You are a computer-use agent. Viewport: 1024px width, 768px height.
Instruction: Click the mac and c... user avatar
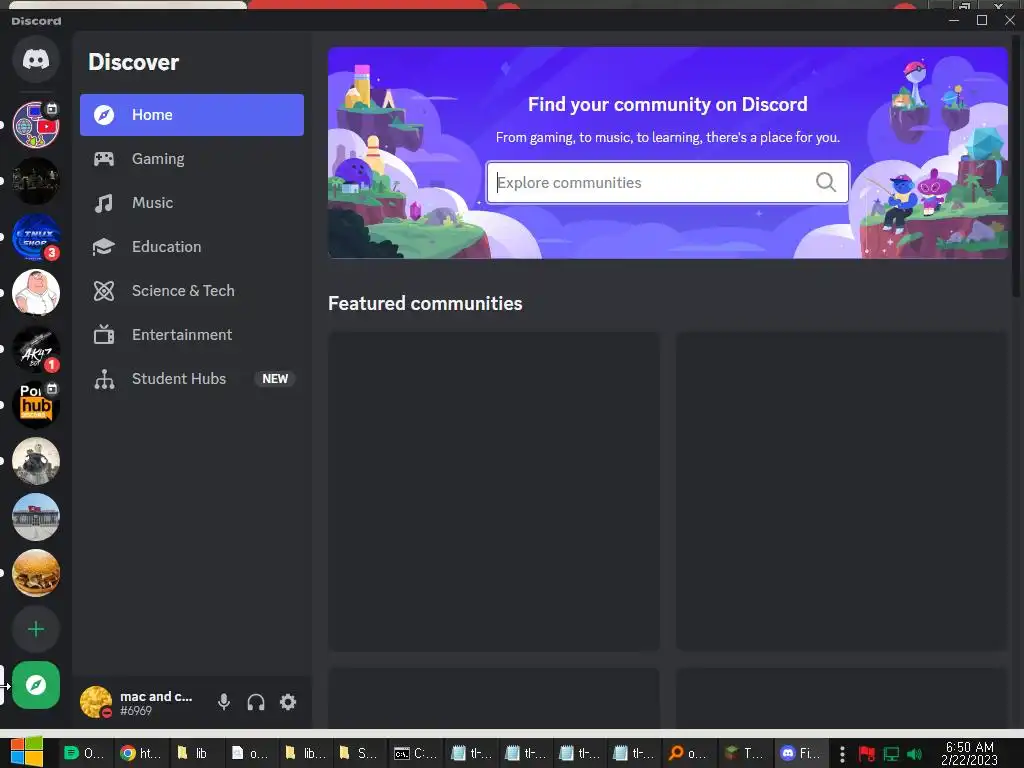pos(96,702)
